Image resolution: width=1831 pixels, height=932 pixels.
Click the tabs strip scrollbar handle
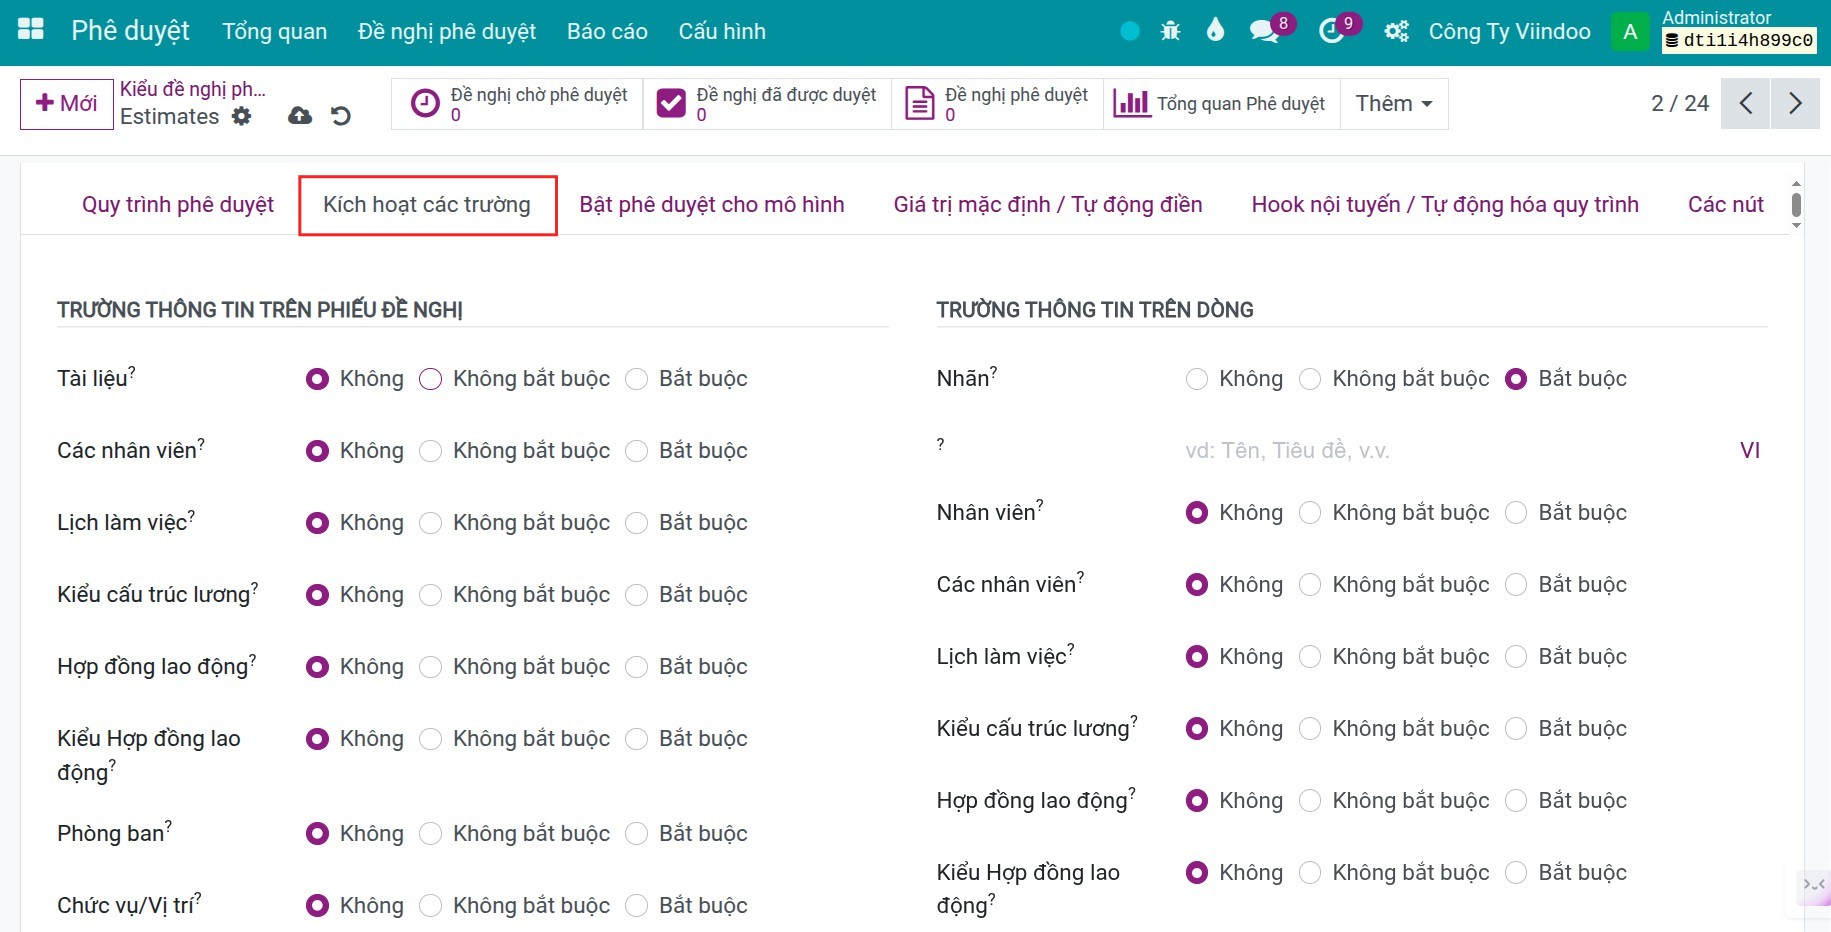[x=1796, y=205]
